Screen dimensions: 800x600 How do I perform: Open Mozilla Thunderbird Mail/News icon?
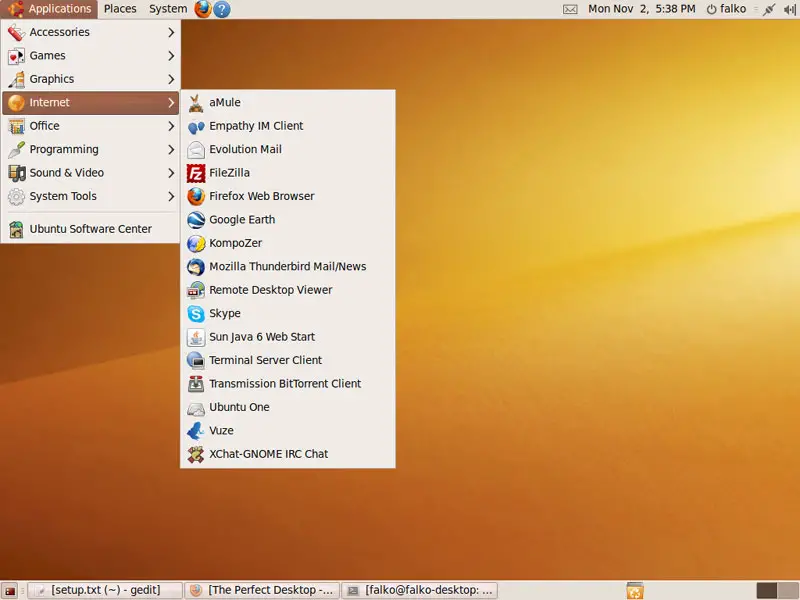pos(196,267)
